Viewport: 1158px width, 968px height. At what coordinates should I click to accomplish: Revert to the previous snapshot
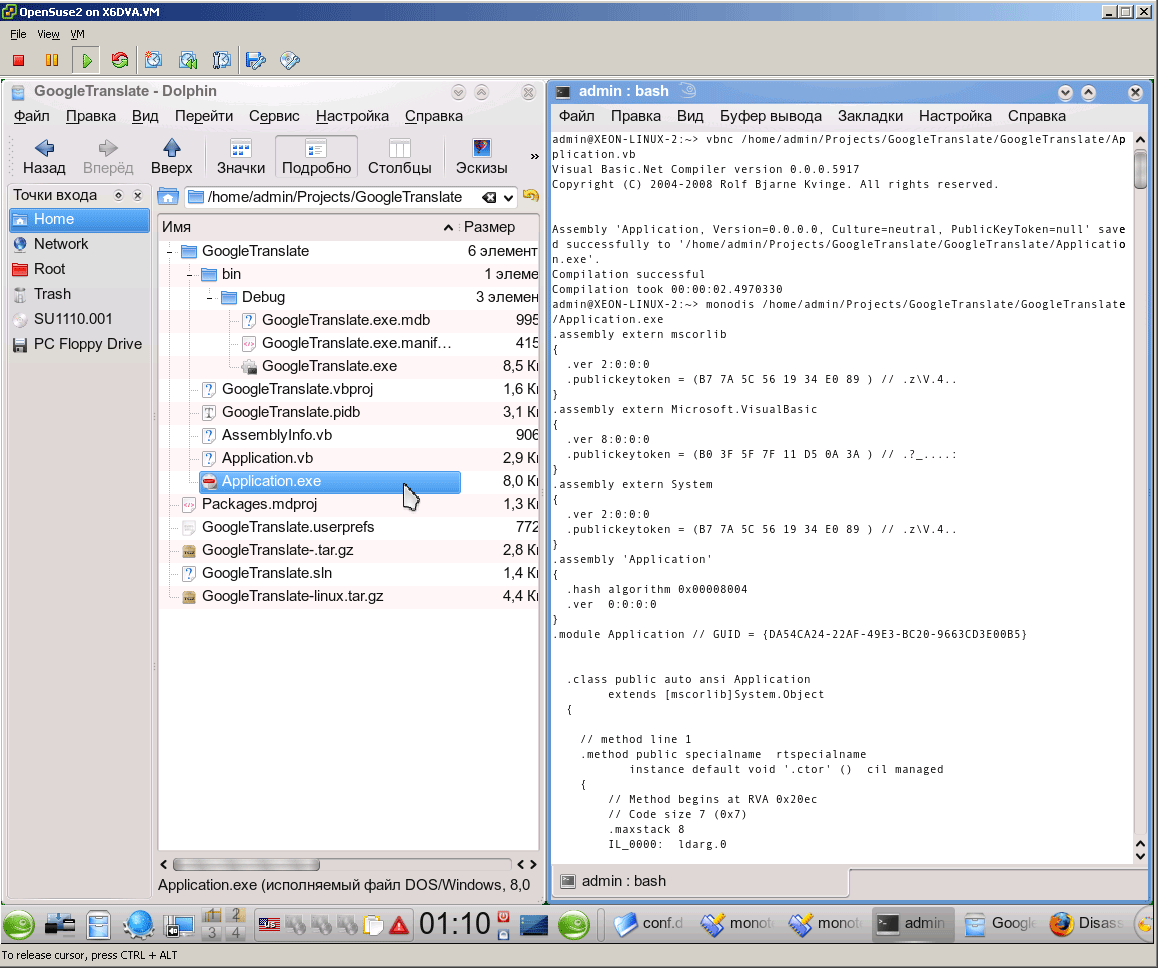click(x=188, y=61)
